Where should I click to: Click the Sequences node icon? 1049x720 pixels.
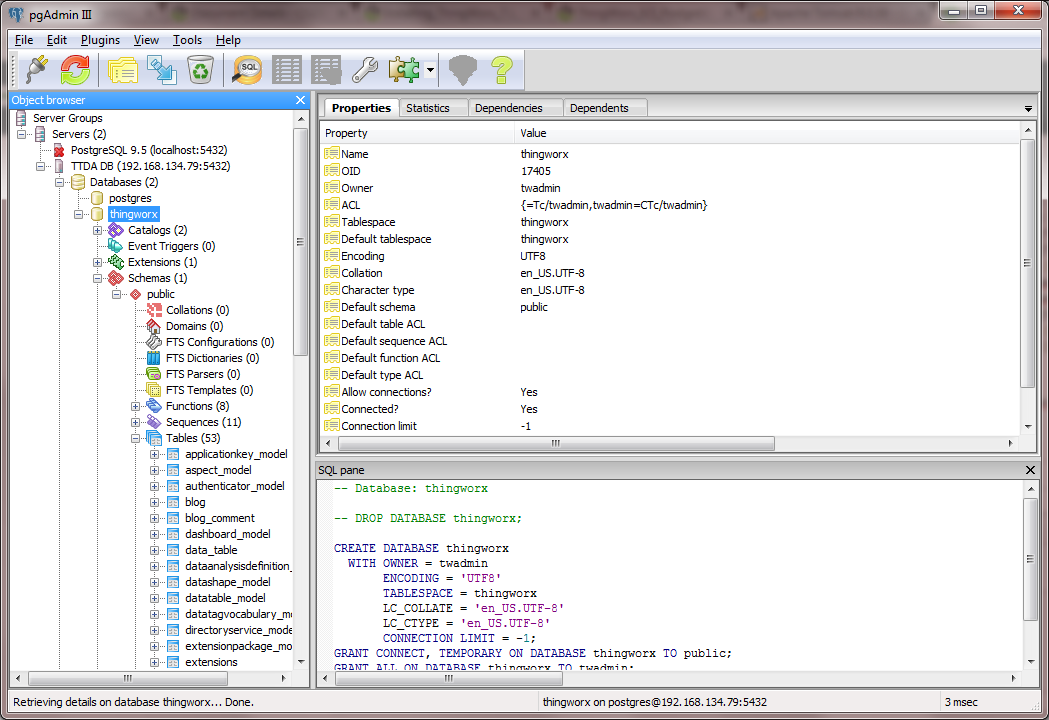click(154, 422)
